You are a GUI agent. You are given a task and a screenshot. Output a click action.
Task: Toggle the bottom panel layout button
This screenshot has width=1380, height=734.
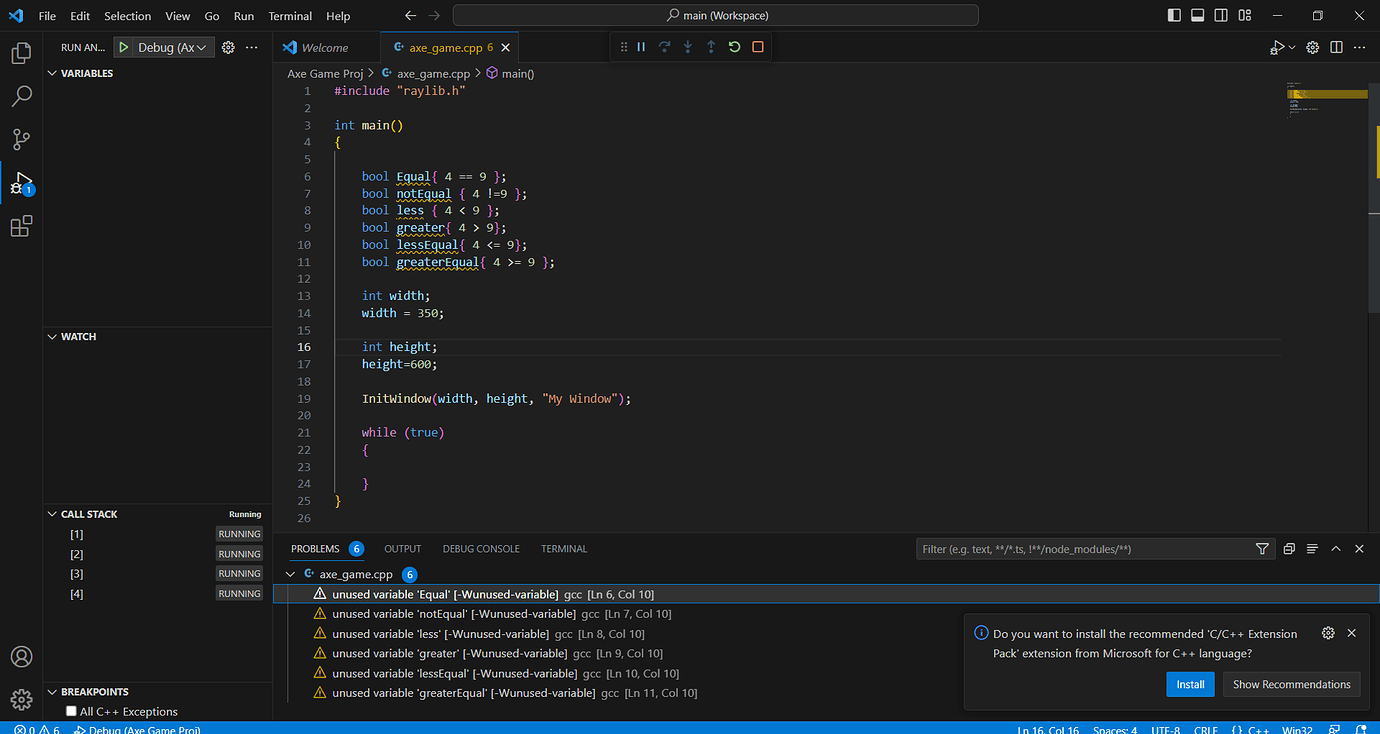pos(1198,16)
